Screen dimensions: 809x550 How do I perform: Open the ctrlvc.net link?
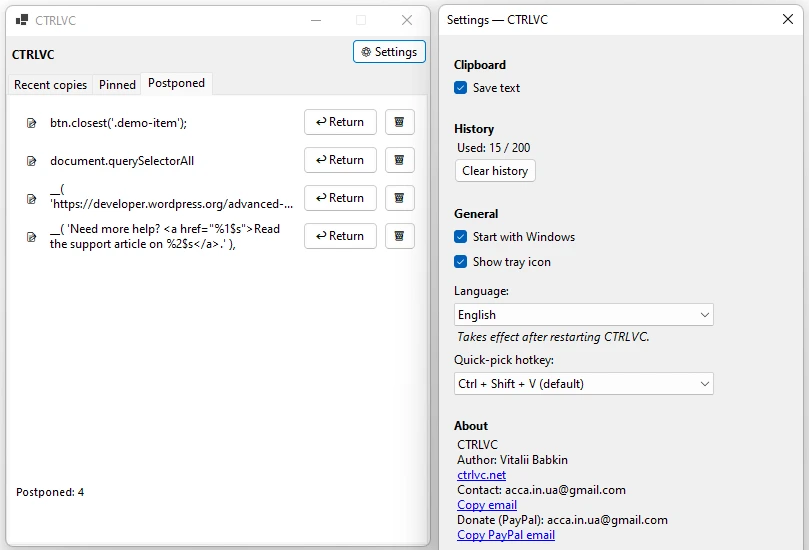point(481,475)
